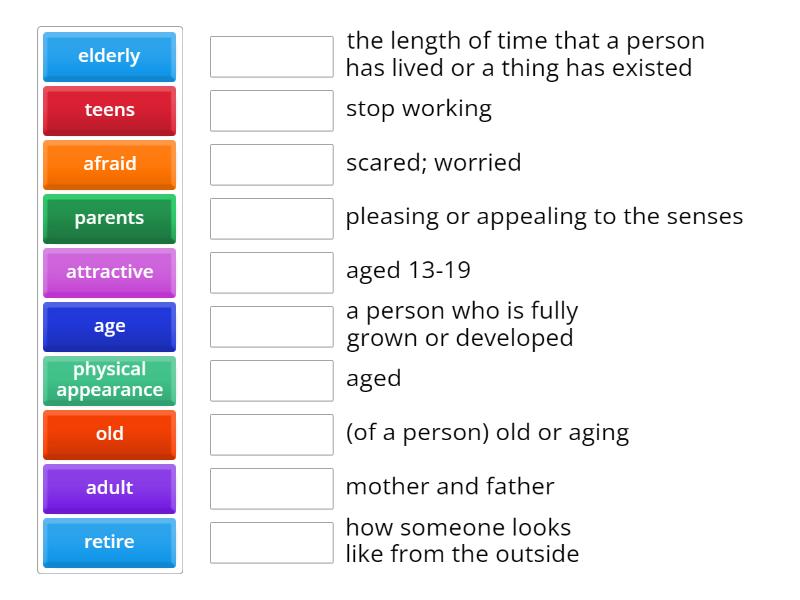Choose the 'adult' word tile

click(109, 488)
